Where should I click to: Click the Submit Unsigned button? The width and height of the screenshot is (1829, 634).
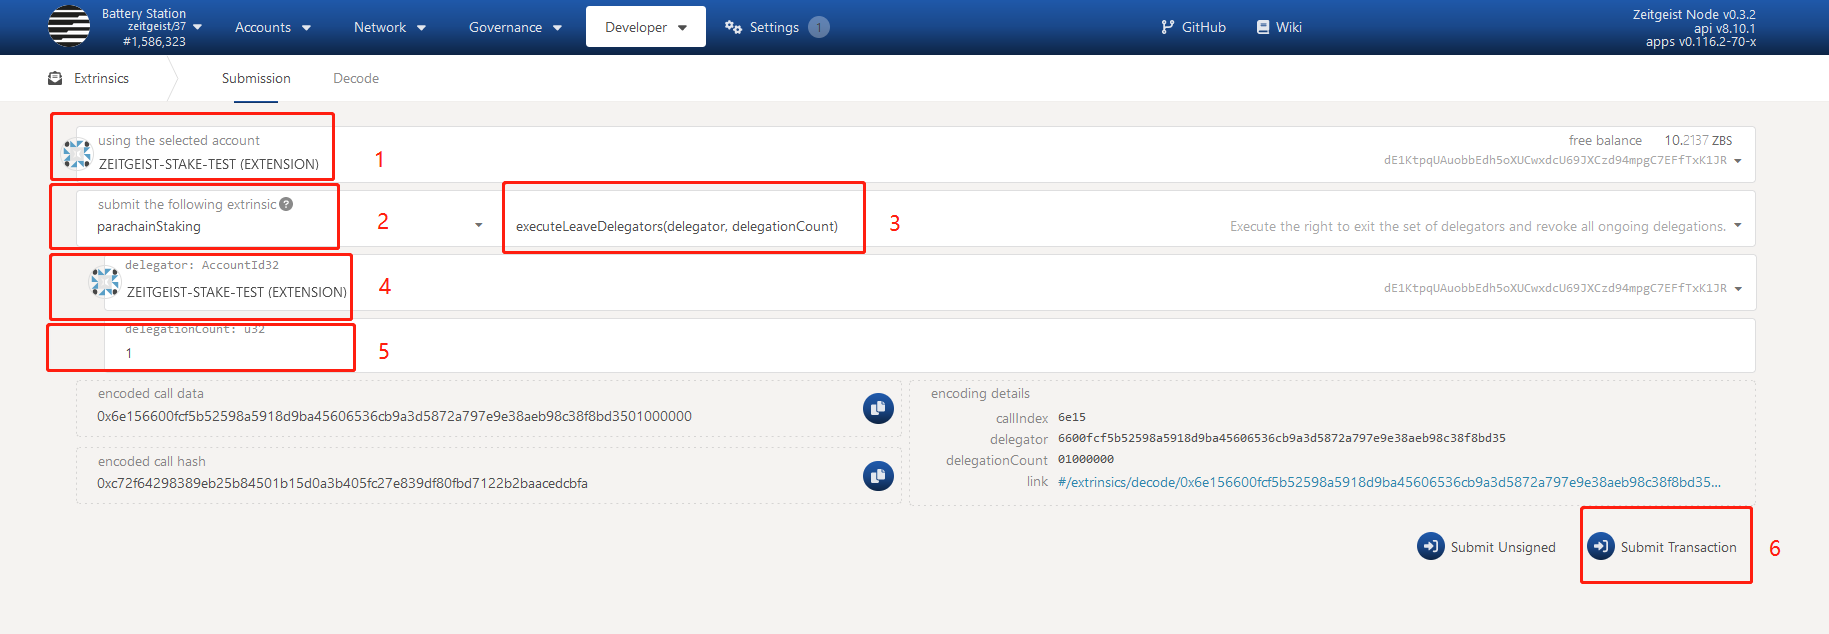tap(1487, 547)
